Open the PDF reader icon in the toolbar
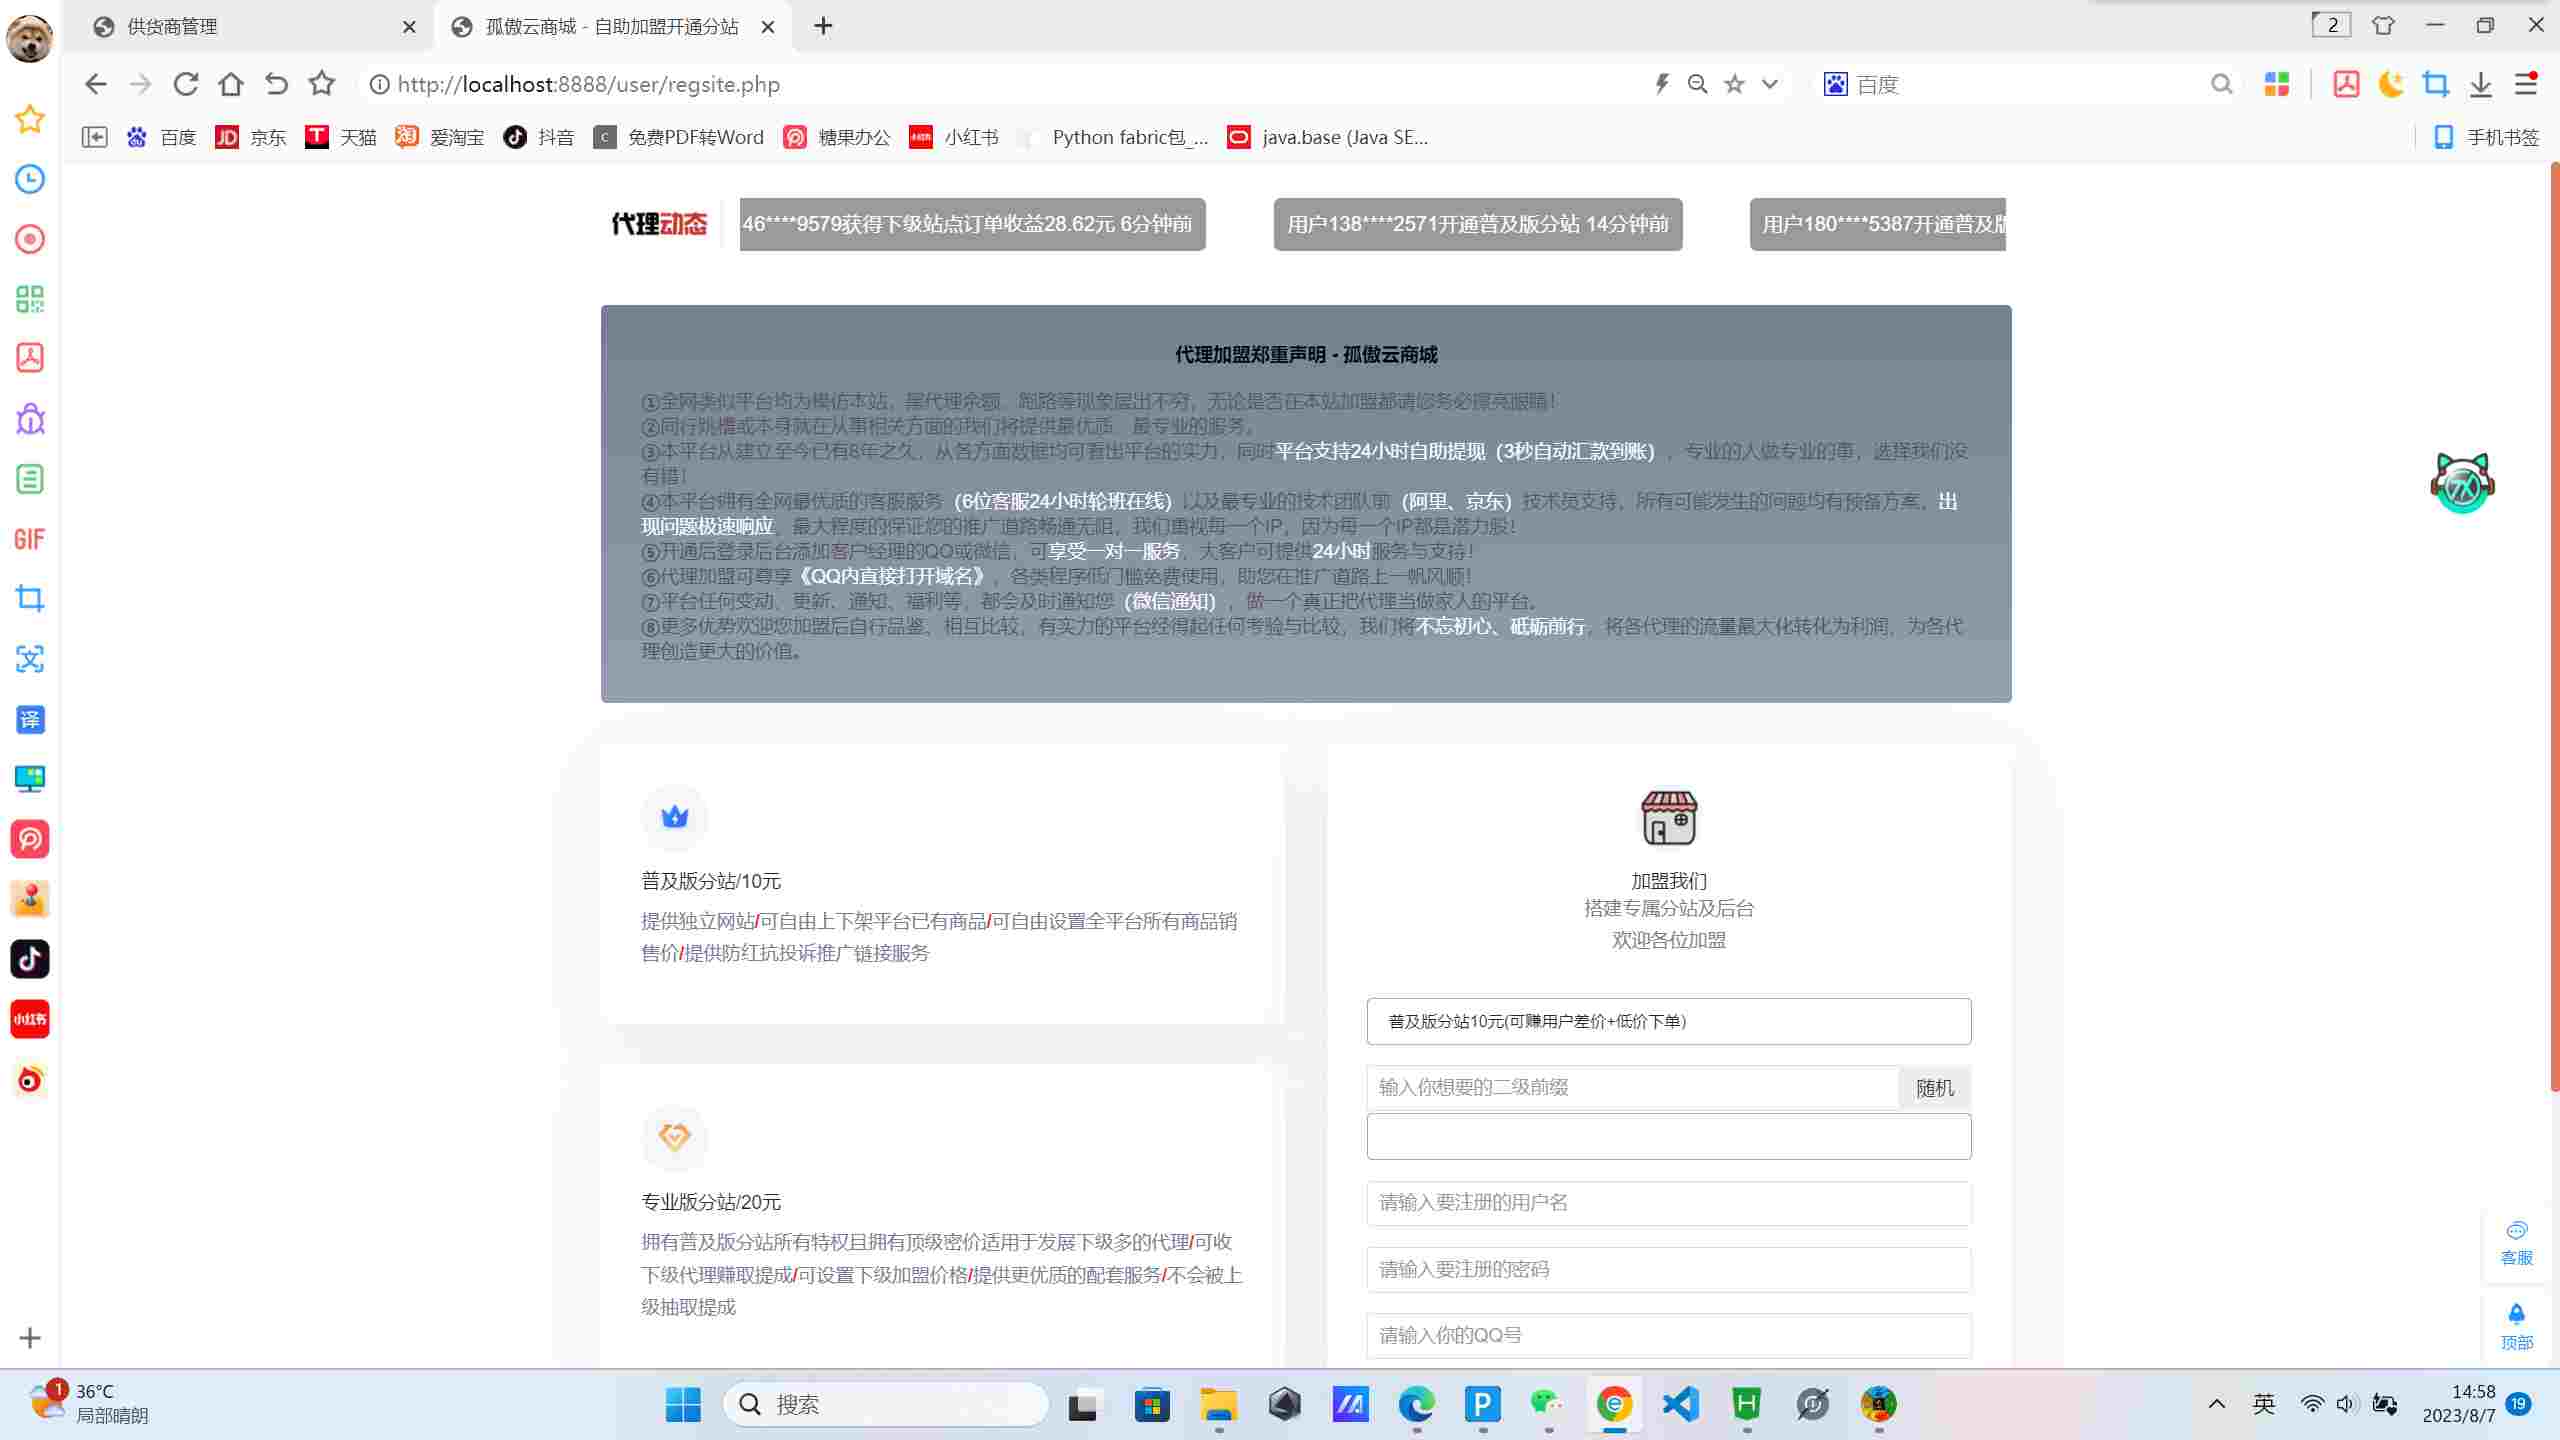 [2345, 84]
